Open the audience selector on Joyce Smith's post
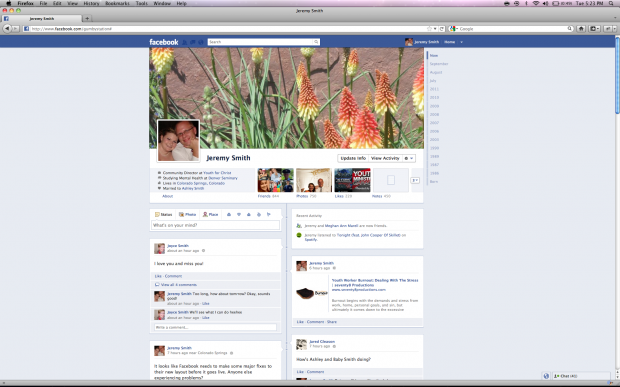The width and height of the screenshot is (620, 387). (204, 251)
